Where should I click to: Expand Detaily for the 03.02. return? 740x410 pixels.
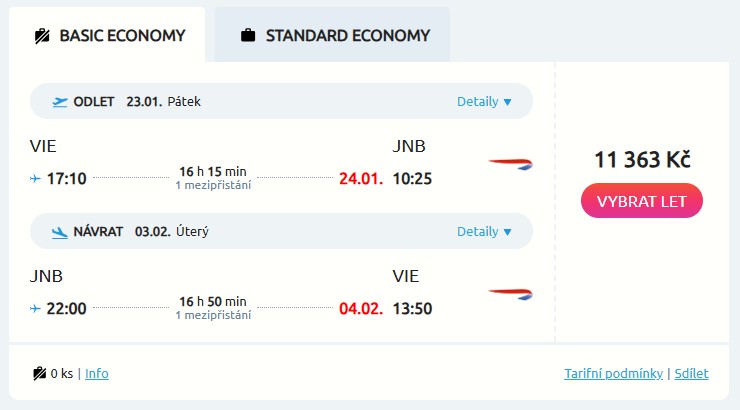point(484,232)
